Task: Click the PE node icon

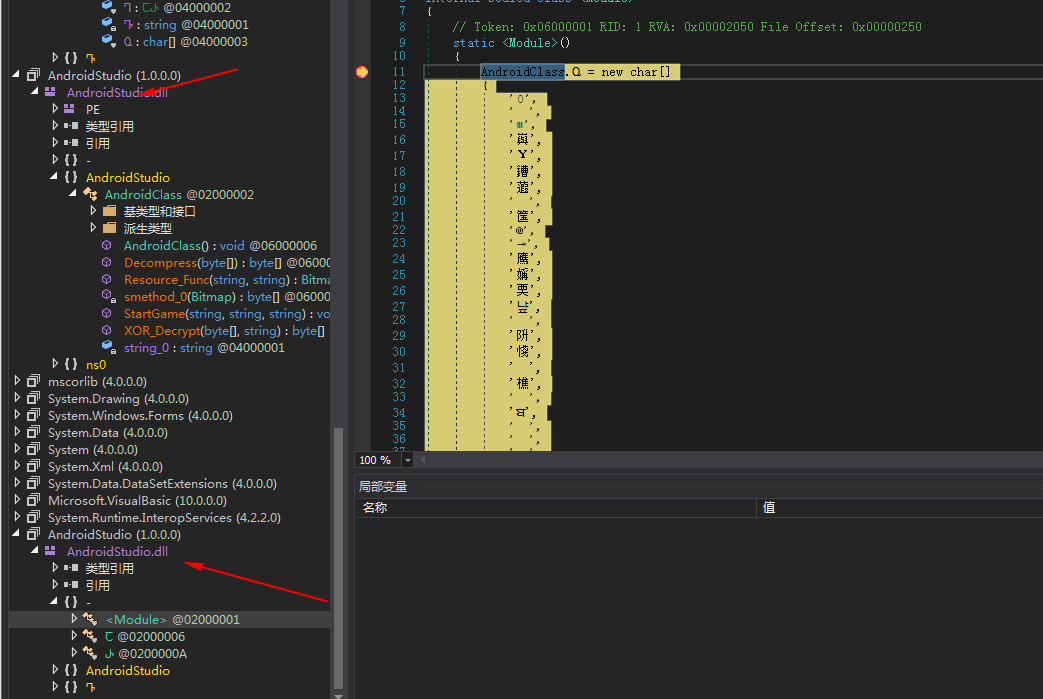Action: [x=70, y=109]
